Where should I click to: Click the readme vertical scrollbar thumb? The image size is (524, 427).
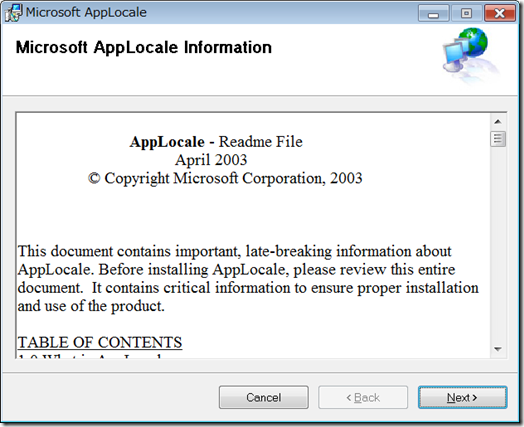498,139
